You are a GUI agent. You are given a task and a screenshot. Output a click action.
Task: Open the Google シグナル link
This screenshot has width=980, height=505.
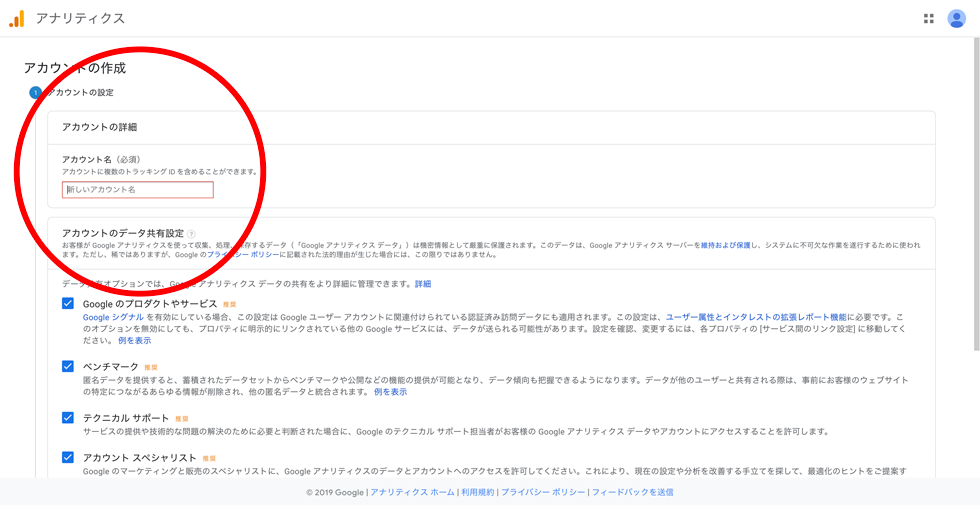coord(113,317)
